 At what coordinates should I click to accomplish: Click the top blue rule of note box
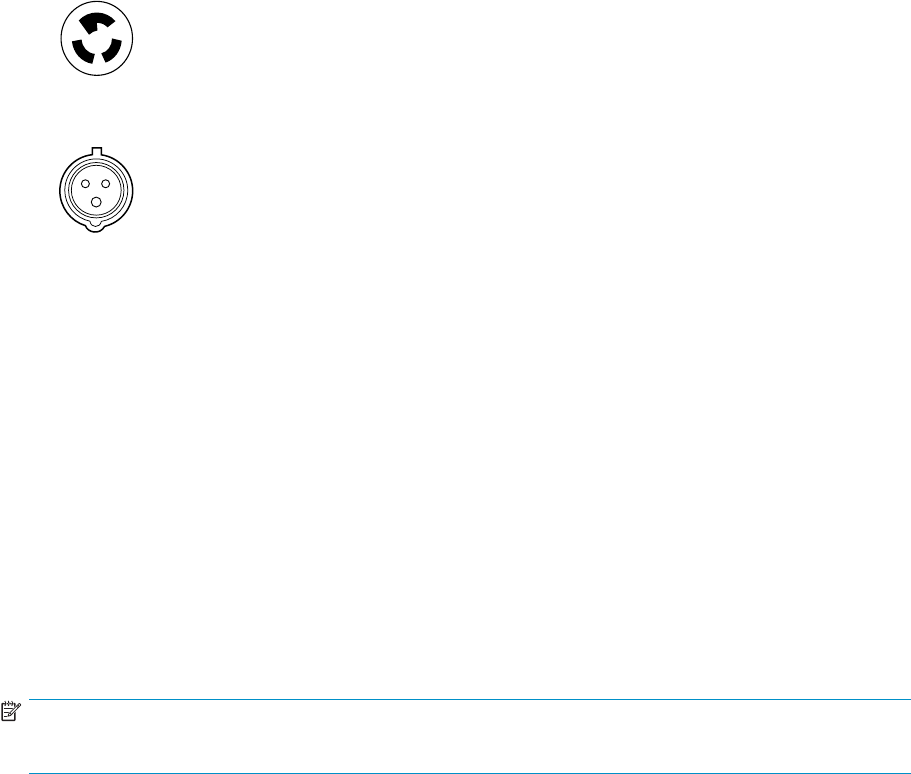469,700
